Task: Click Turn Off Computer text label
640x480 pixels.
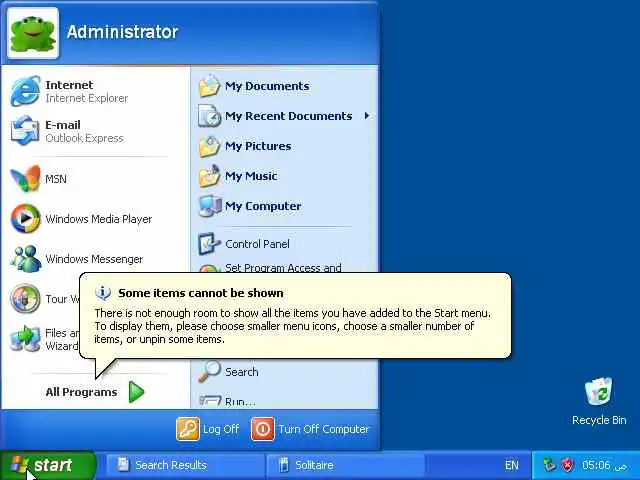Action: (x=324, y=429)
